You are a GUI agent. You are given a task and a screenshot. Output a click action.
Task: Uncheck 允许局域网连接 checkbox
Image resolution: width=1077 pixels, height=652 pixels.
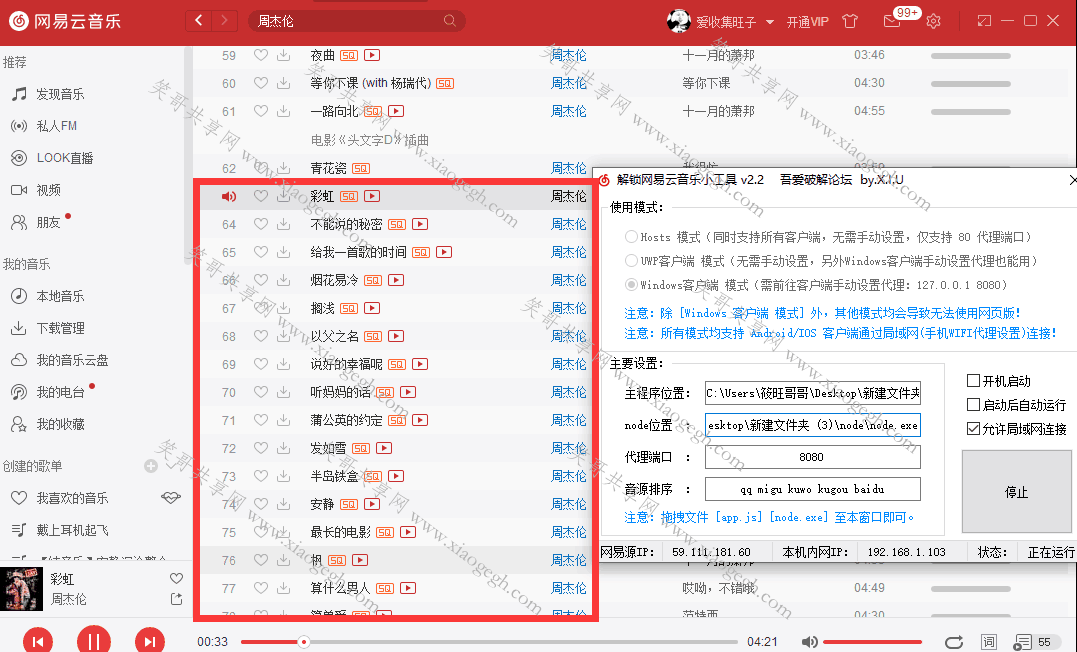[973, 429]
